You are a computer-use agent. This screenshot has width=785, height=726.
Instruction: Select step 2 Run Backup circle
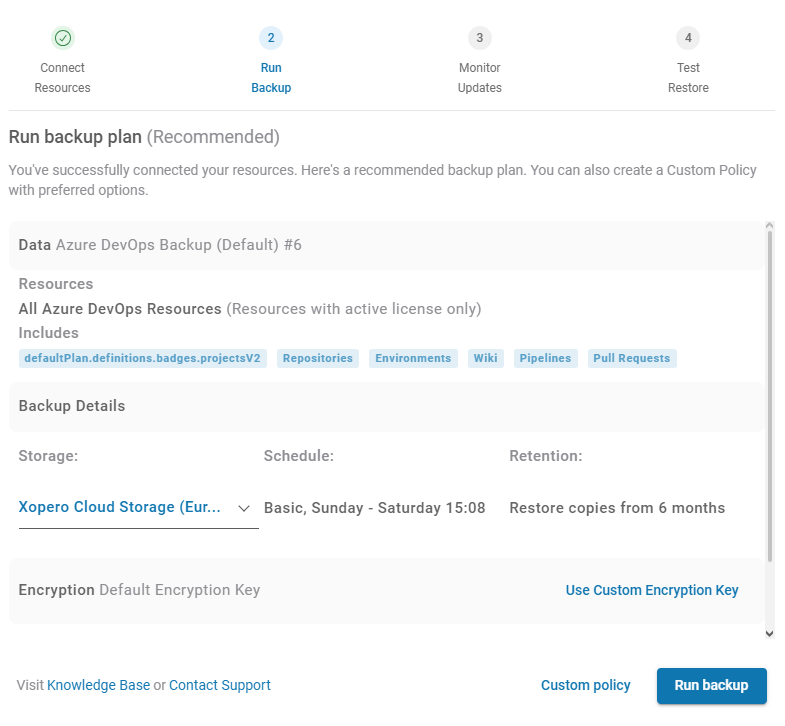coord(271,38)
